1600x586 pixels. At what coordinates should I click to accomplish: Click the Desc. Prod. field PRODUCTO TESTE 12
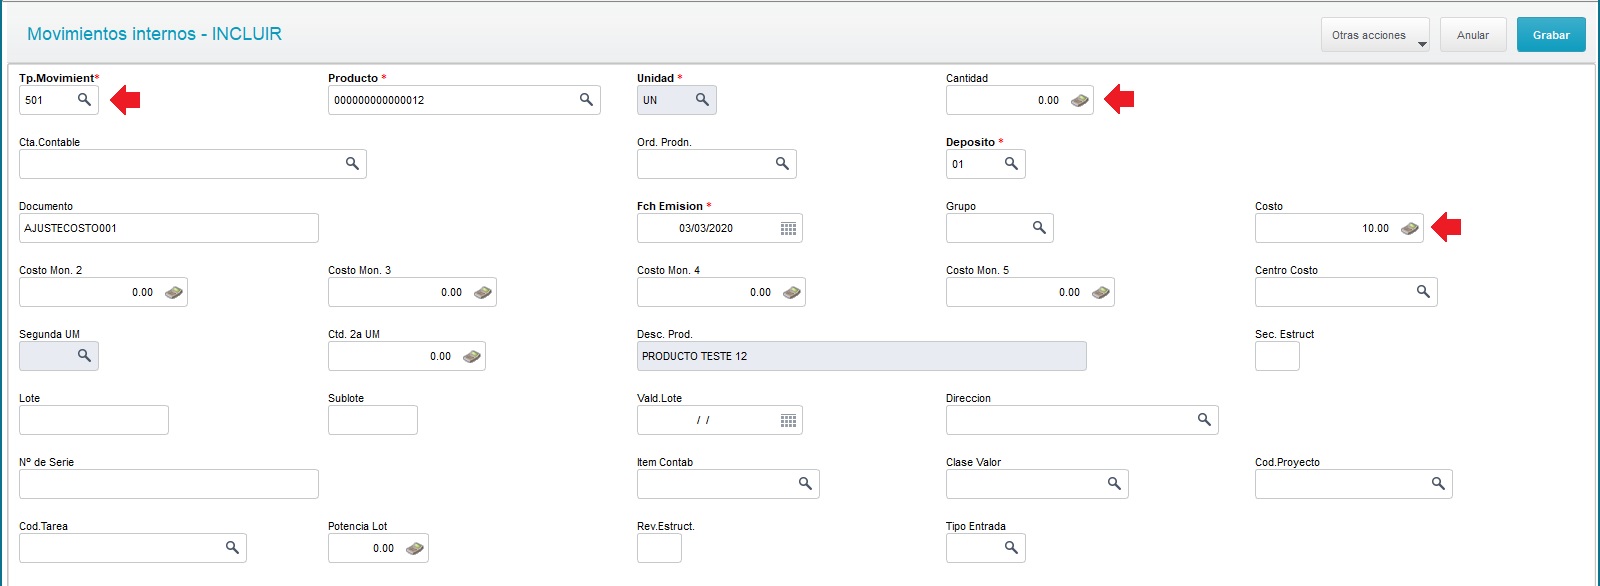[x=862, y=356]
